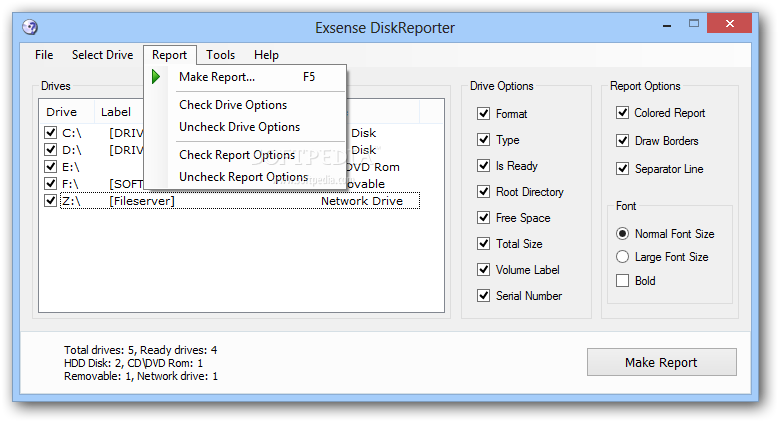Click the Removable: 1 summary line
Screen dimensions: 779x422
tap(141, 376)
